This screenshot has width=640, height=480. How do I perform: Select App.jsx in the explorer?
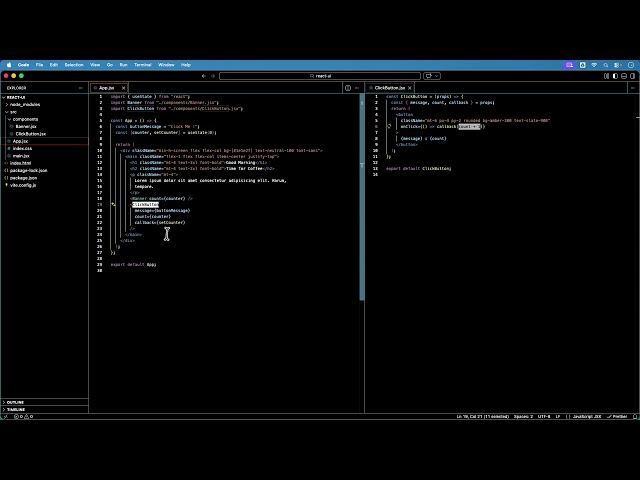[44, 141]
